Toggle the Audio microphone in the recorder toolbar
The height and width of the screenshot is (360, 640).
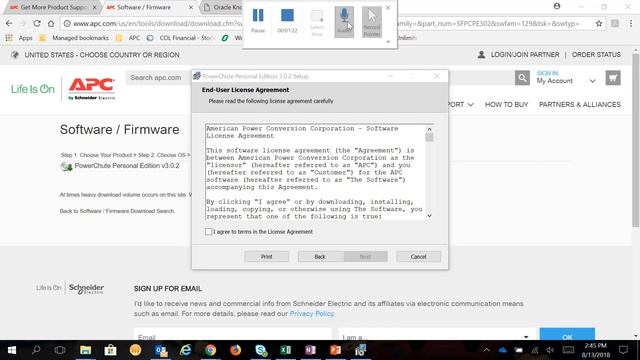point(344,22)
